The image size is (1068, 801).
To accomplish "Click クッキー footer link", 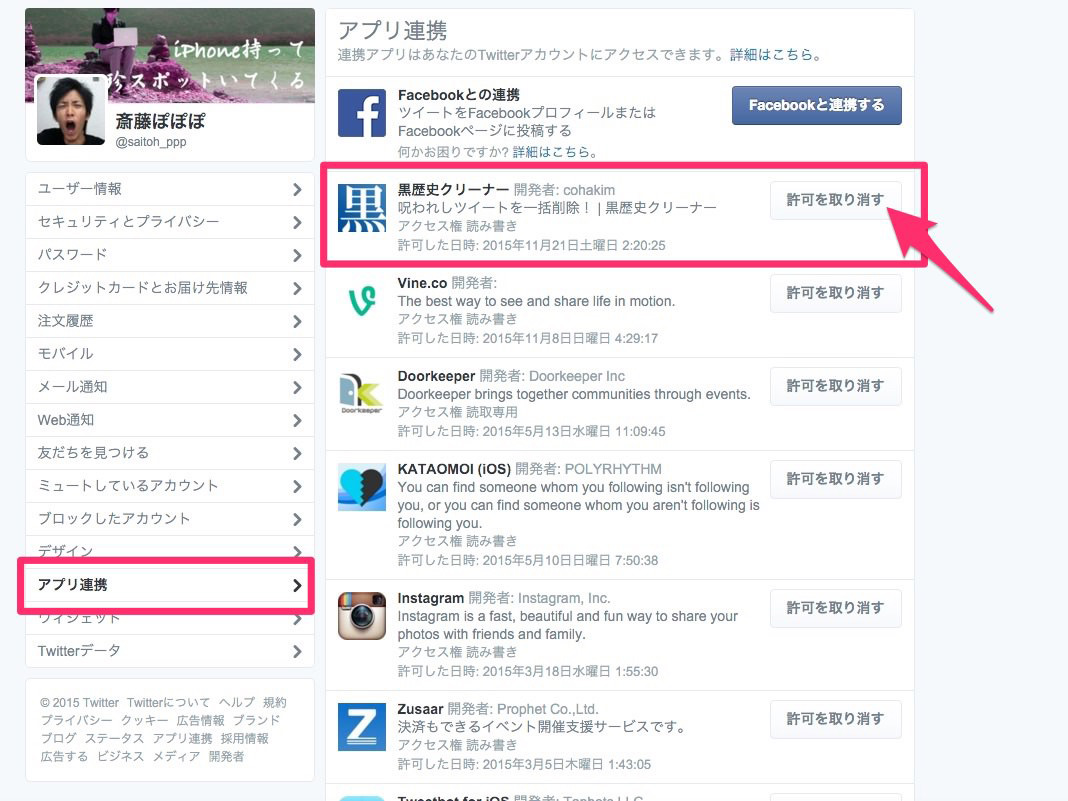I will pyautogui.click(x=144, y=721).
